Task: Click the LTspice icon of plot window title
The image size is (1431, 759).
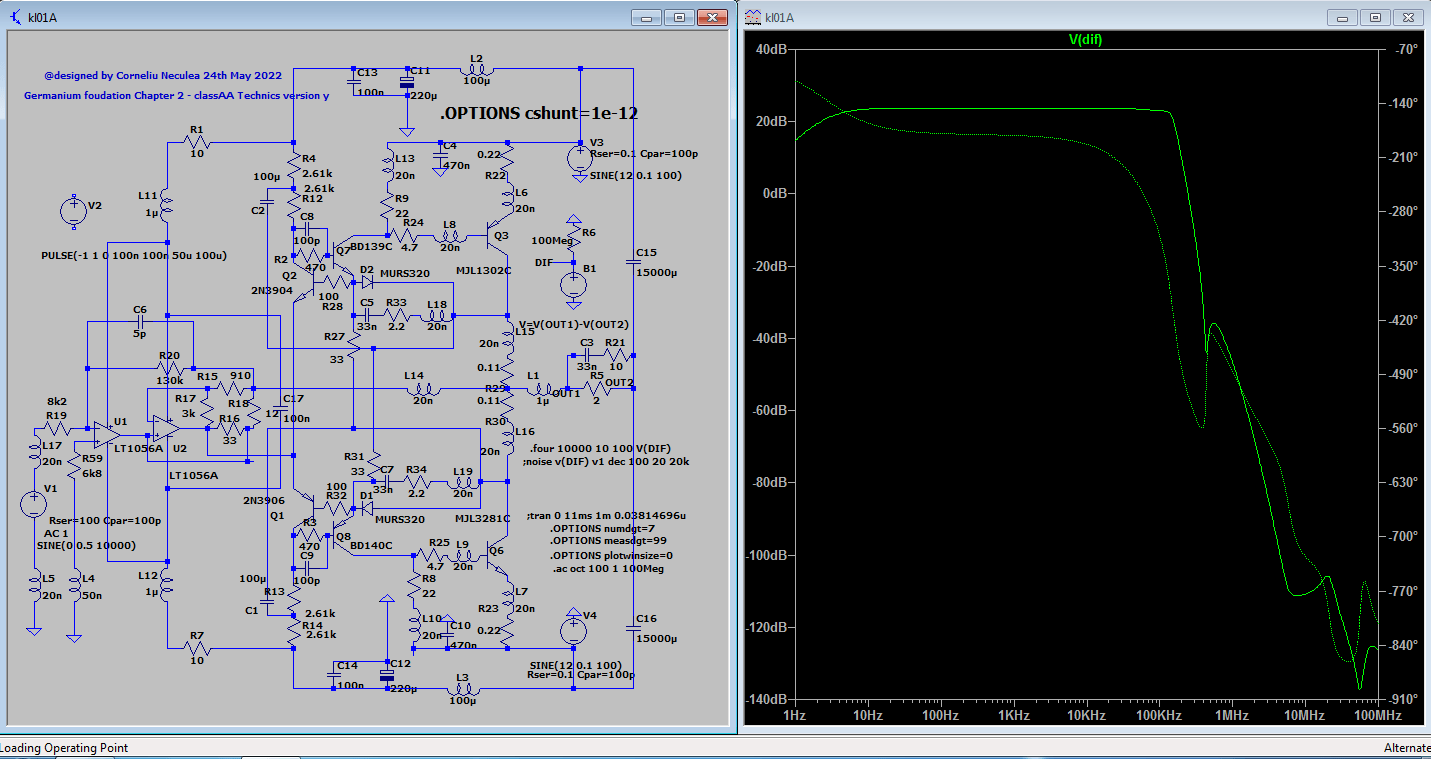Action: click(x=752, y=17)
